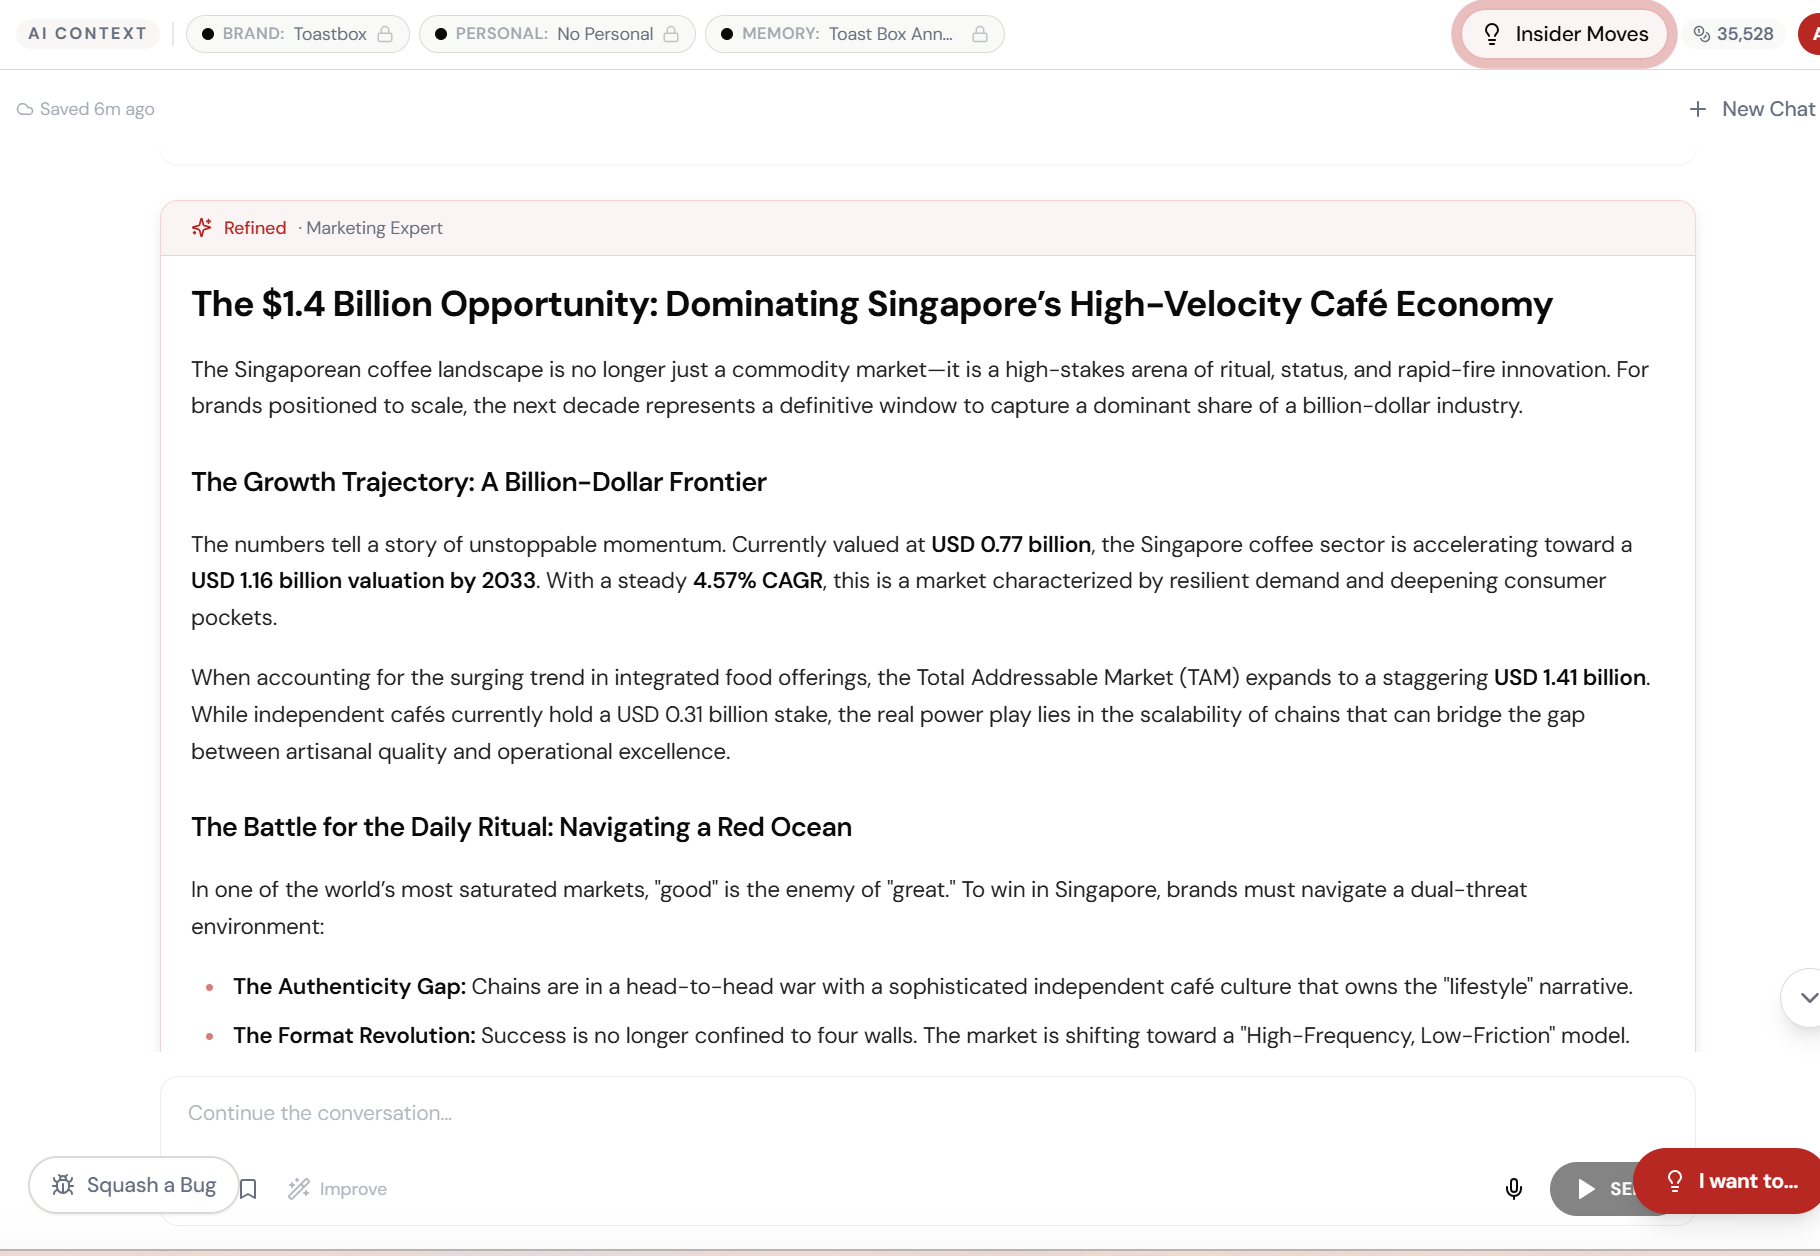Click the AI CONTEXT label
1820x1256 pixels.
pyautogui.click(x=88, y=34)
